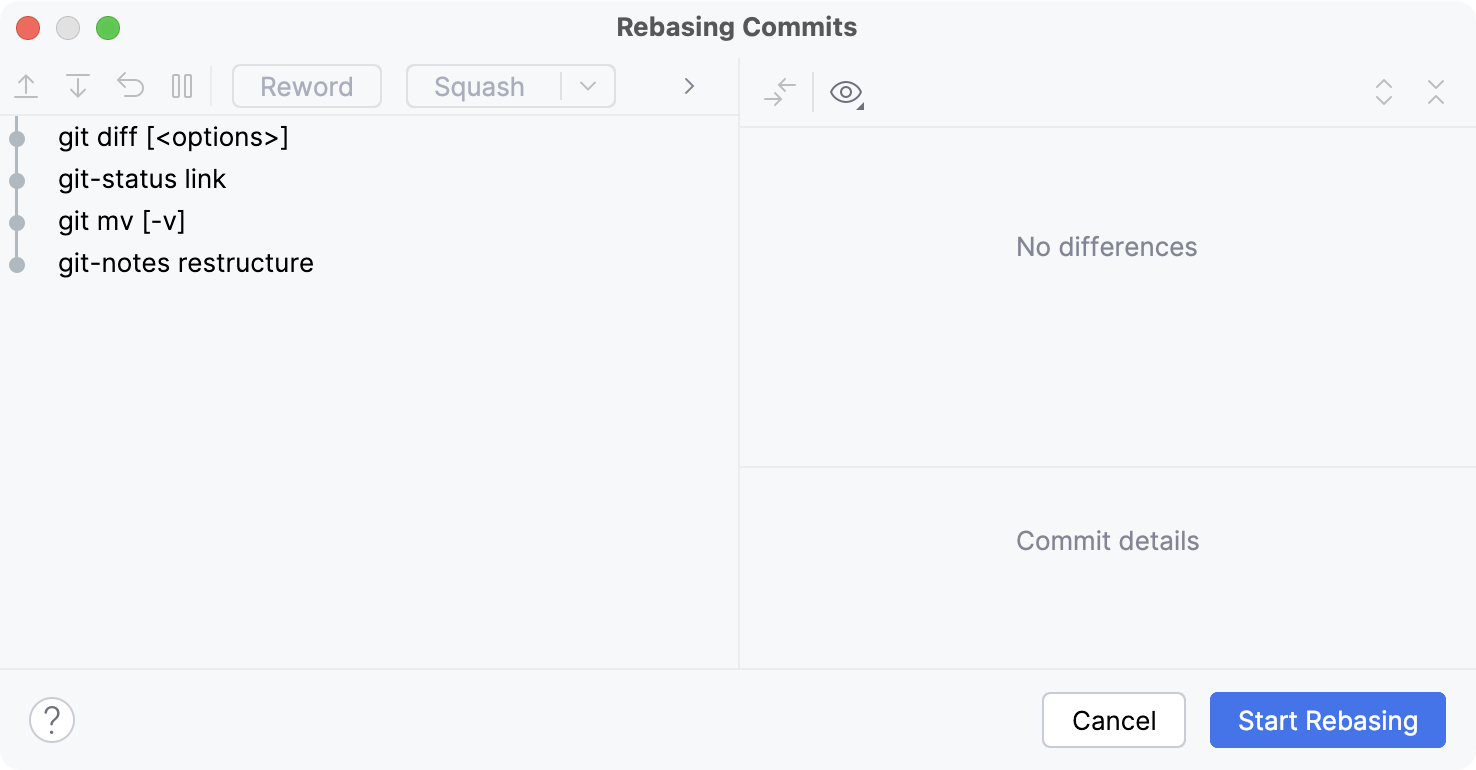Select the "git mv [-v]" commit
This screenshot has height=770, width=1476.
(x=121, y=221)
